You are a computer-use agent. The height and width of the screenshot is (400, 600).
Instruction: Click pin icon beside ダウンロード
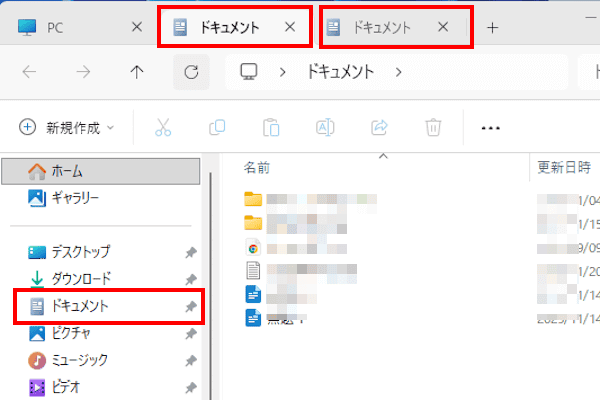click(191, 279)
